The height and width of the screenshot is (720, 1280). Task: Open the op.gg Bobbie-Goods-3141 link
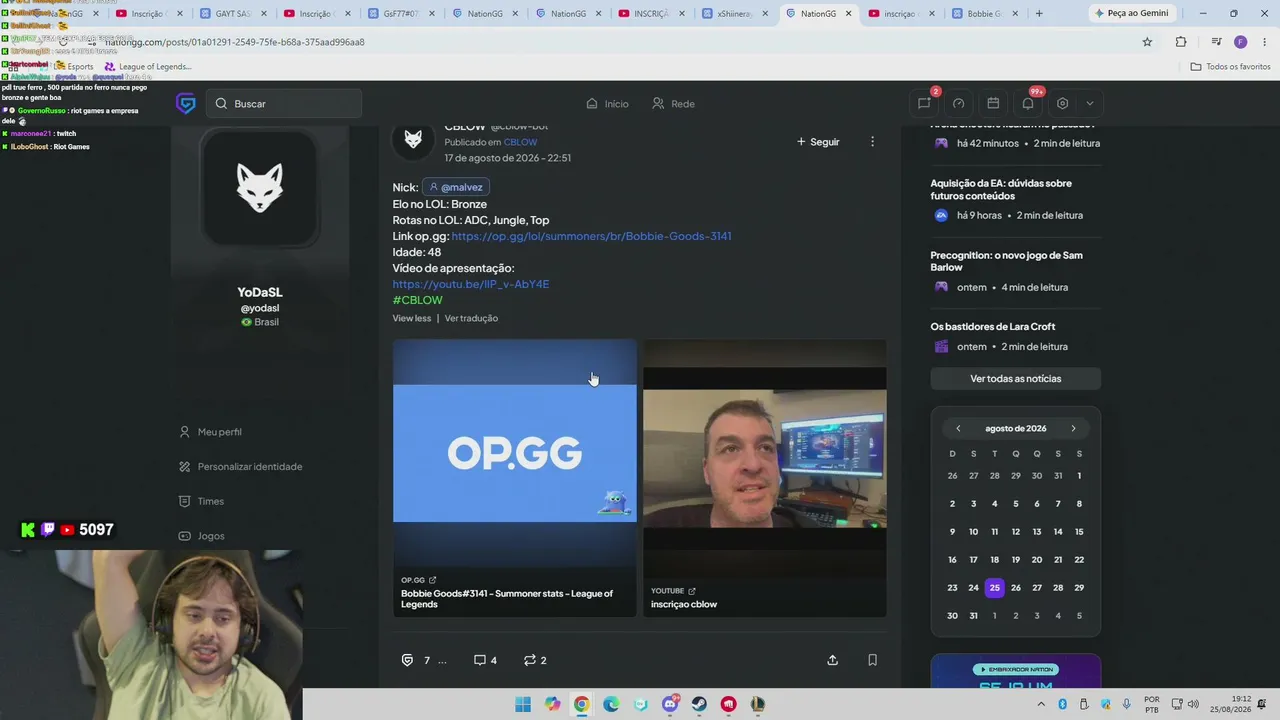pyautogui.click(x=591, y=236)
